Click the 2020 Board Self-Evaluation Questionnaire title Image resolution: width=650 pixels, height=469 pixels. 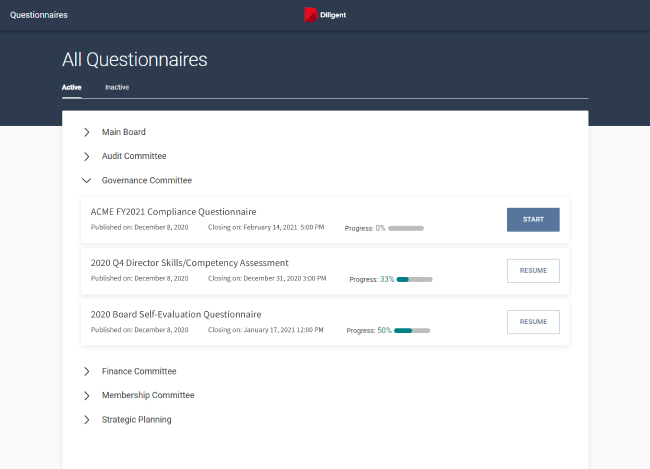pyautogui.click(x=176, y=314)
